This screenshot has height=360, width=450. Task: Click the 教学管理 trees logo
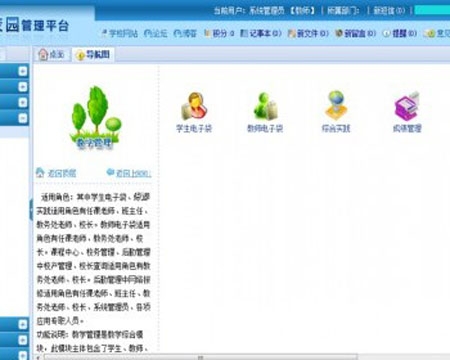coord(96,118)
